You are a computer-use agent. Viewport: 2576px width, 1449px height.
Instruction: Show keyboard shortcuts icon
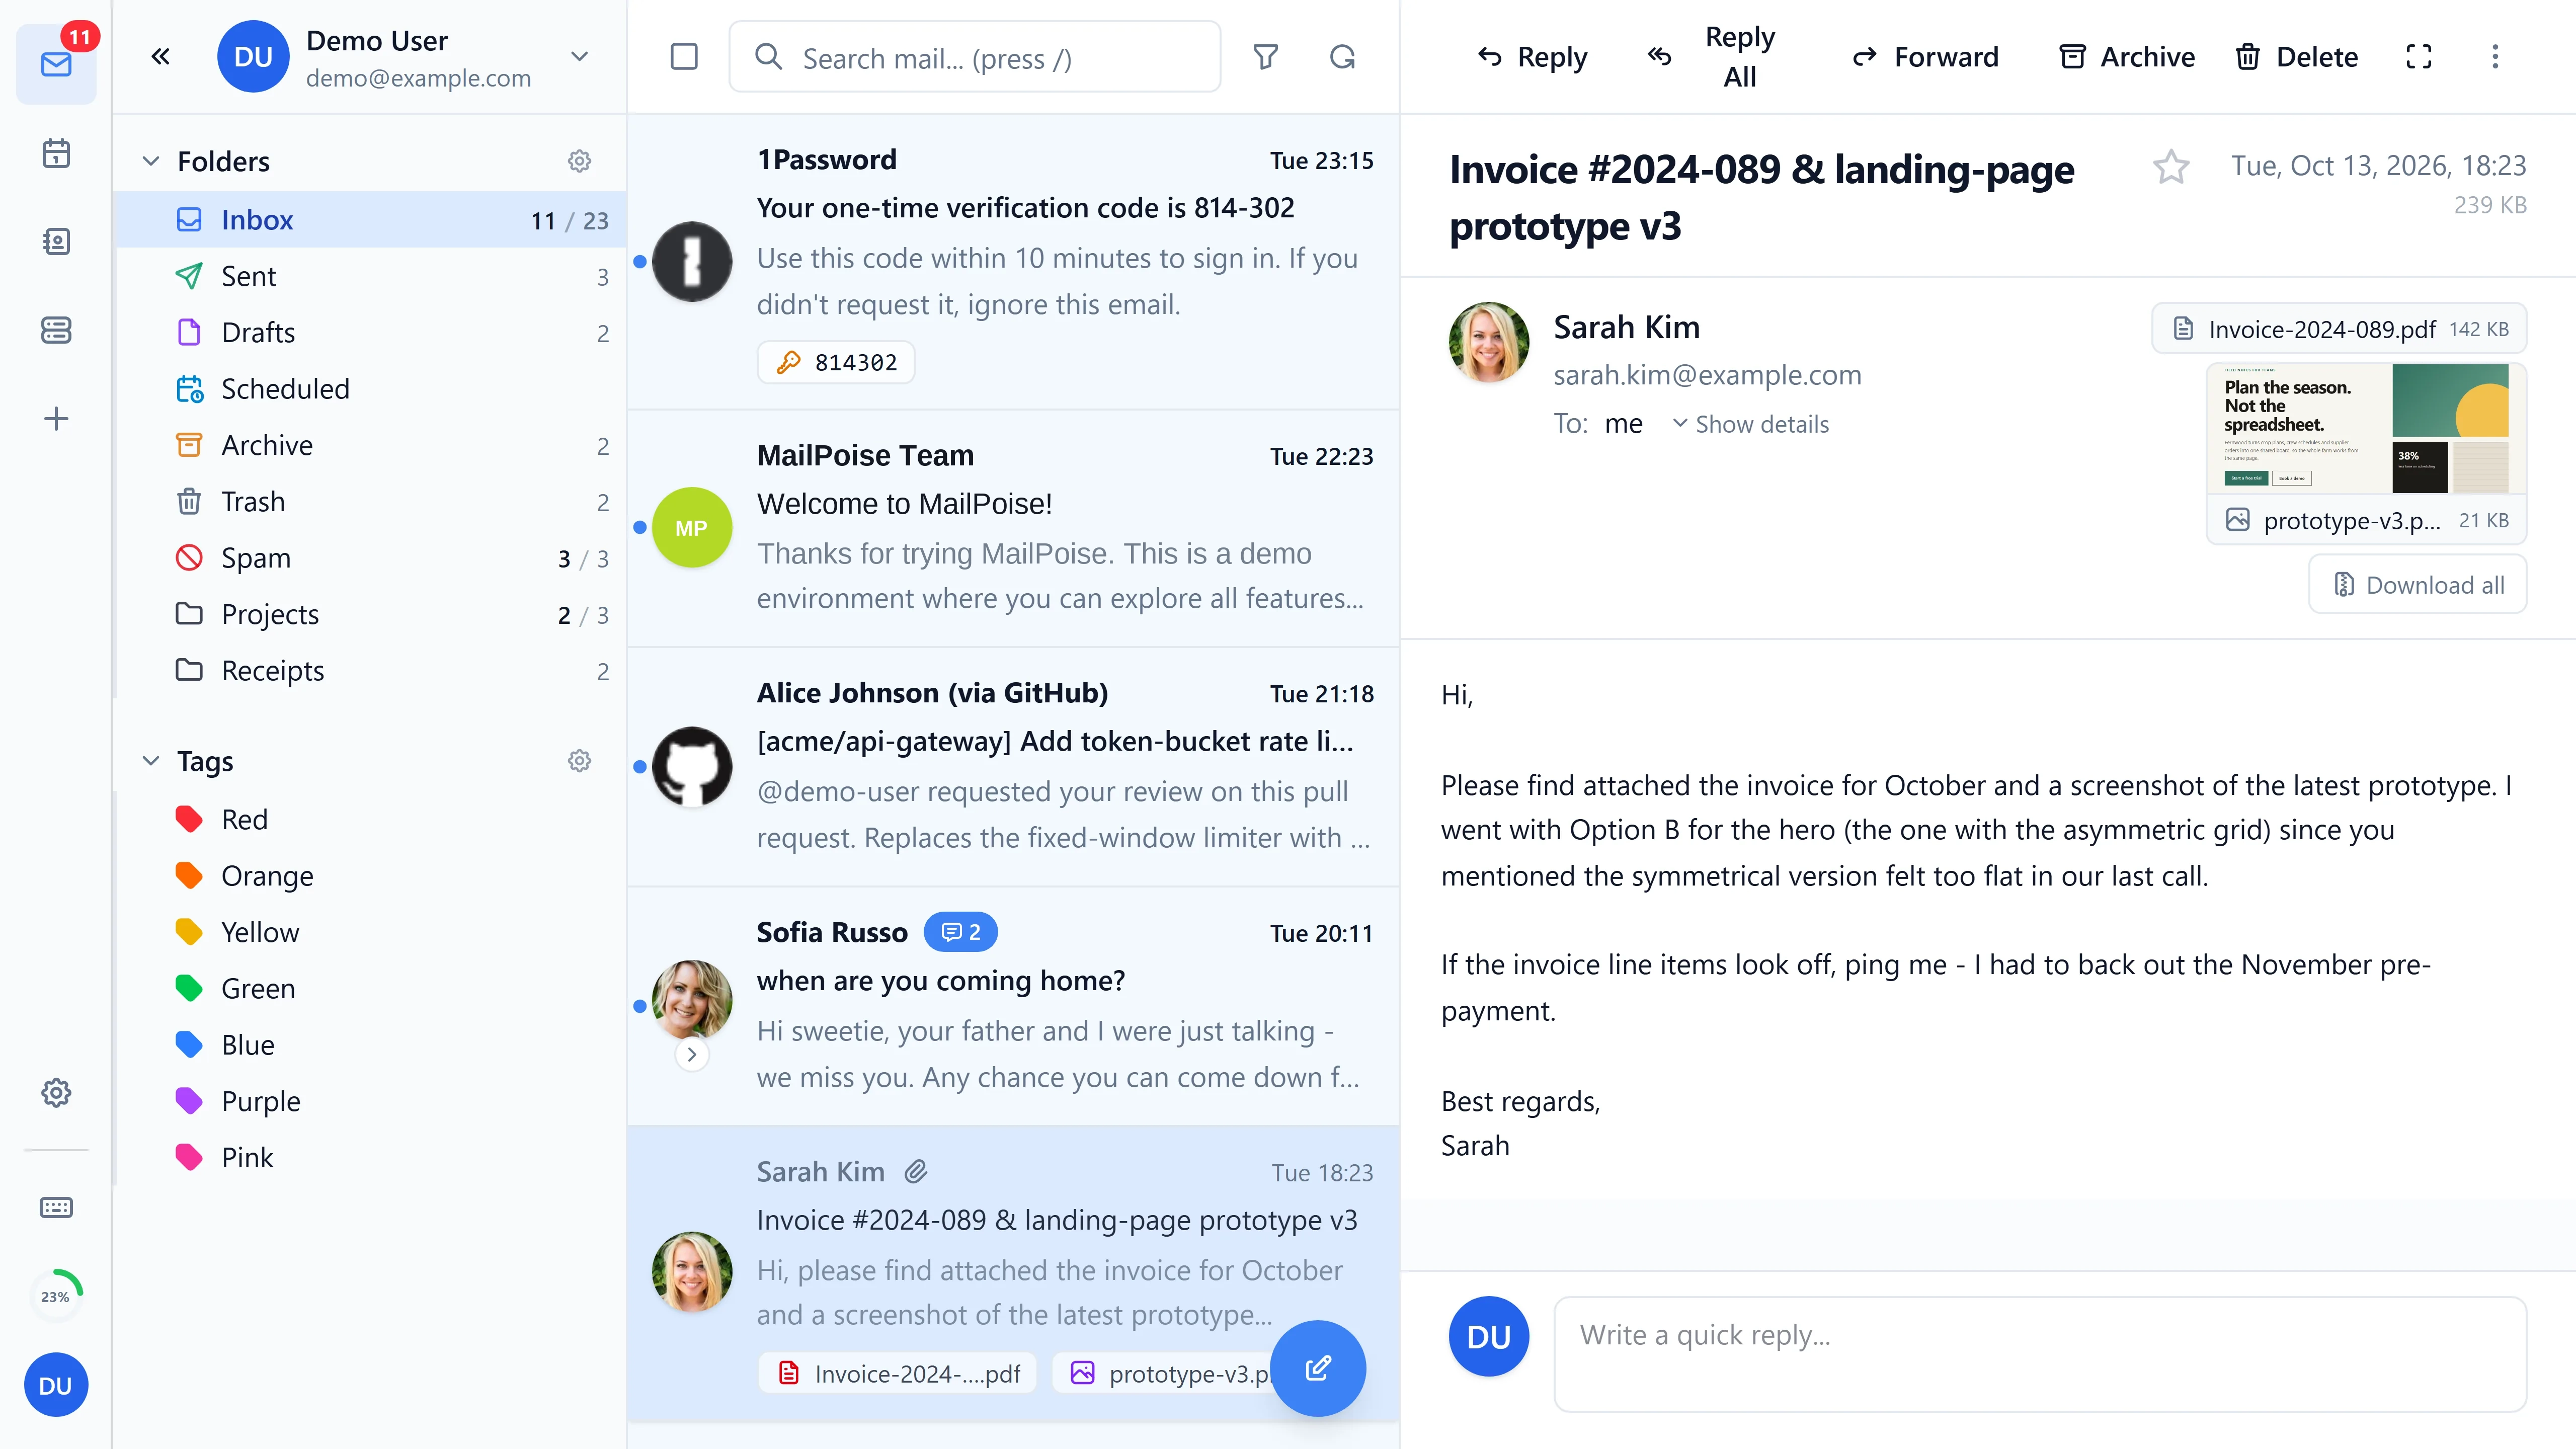[x=56, y=1207]
